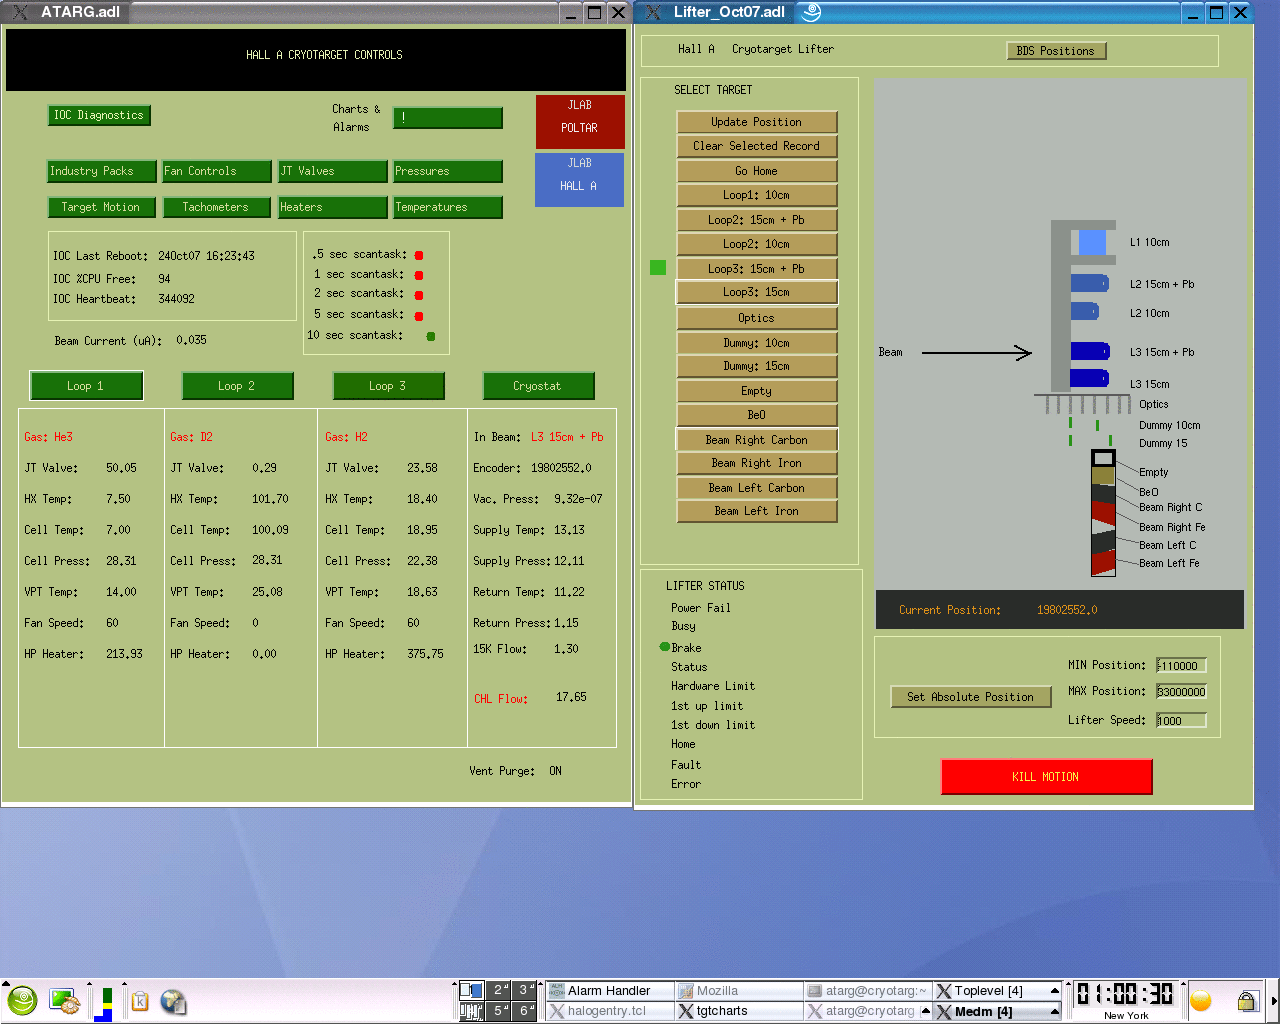Screen dimensions: 1280x1024
Task: Open the Charts & Alarms menu button
Action: 447,118
